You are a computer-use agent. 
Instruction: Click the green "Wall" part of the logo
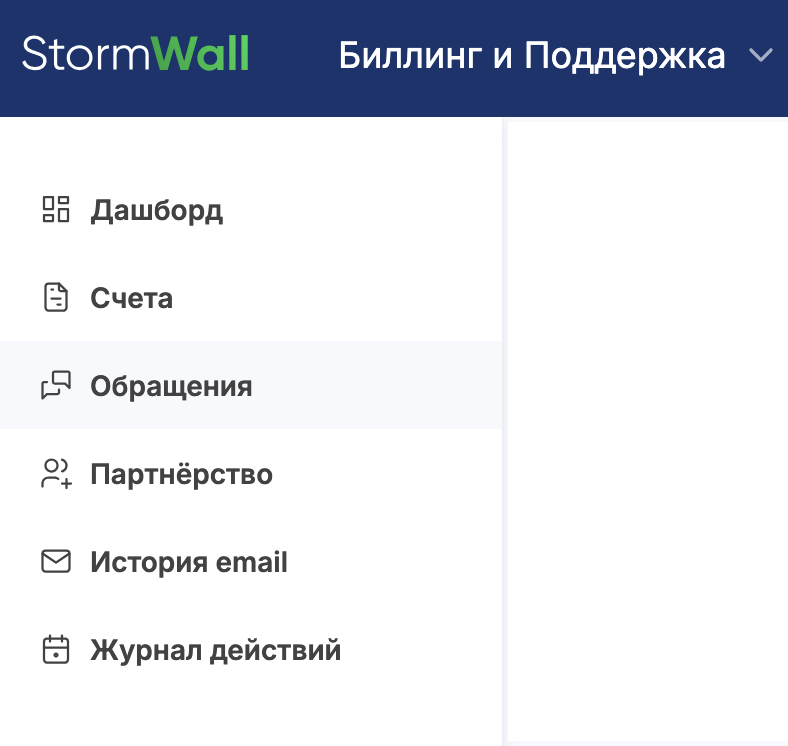[x=203, y=54]
